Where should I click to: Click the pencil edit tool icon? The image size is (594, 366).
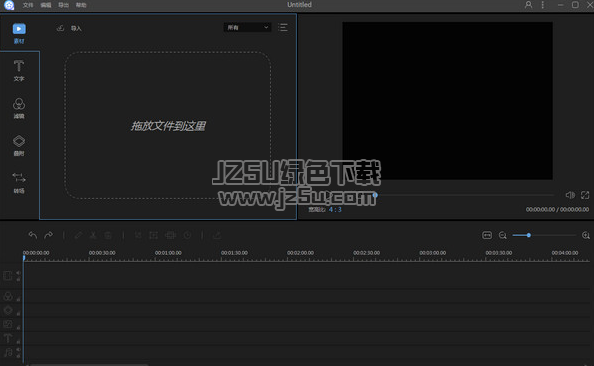(78, 235)
